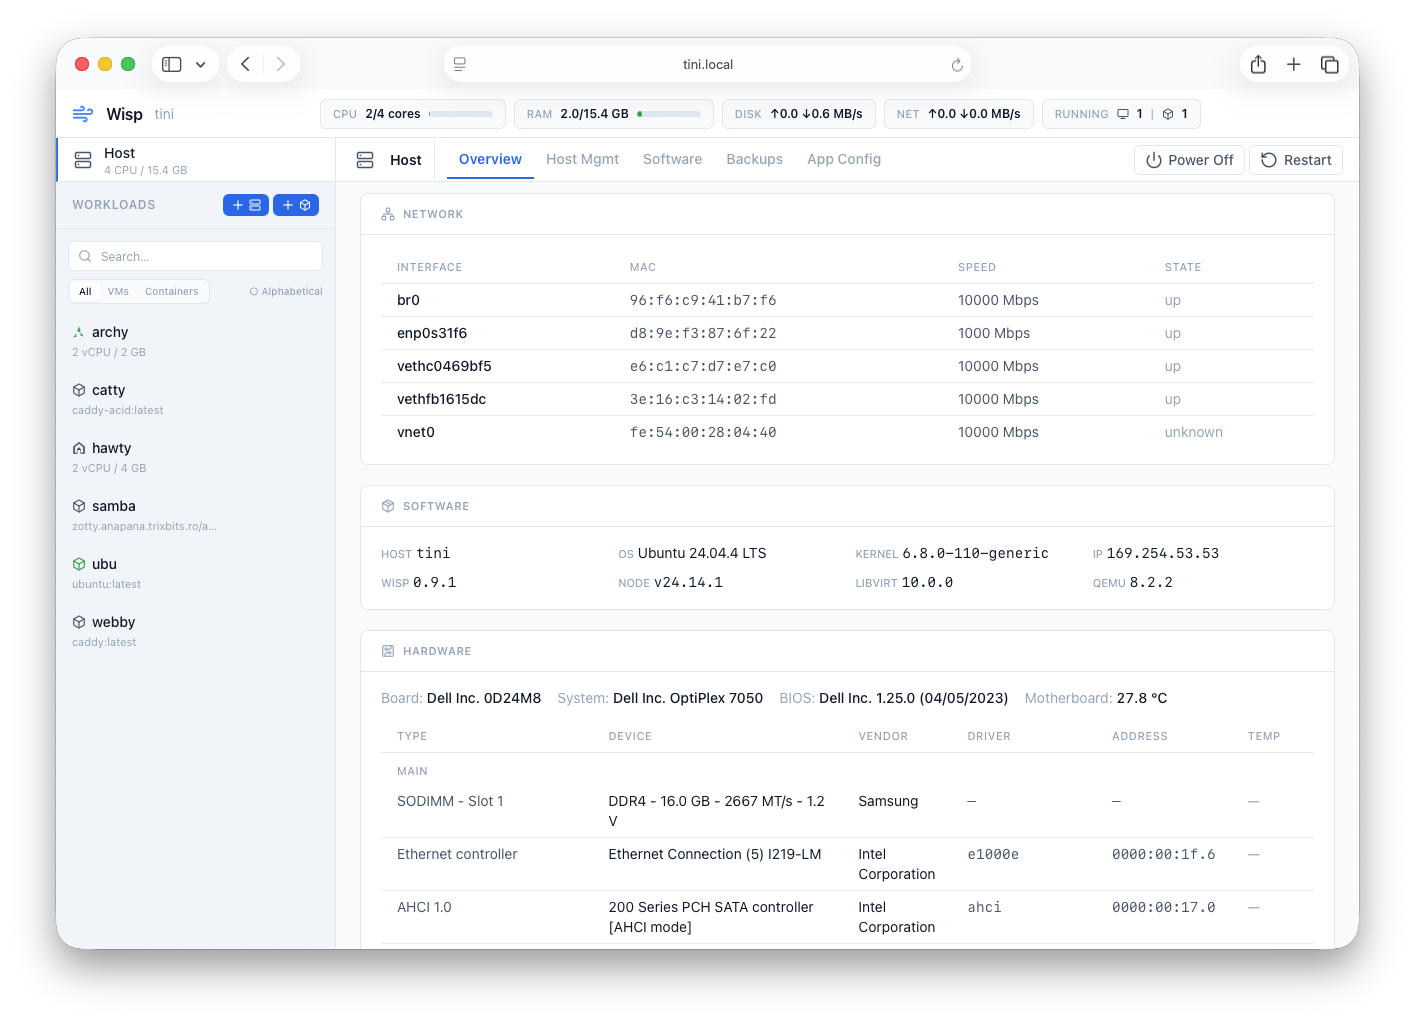Screen dimensions: 1415x1023
Task: Click the Software section cube icon
Action: coord(388,506)
